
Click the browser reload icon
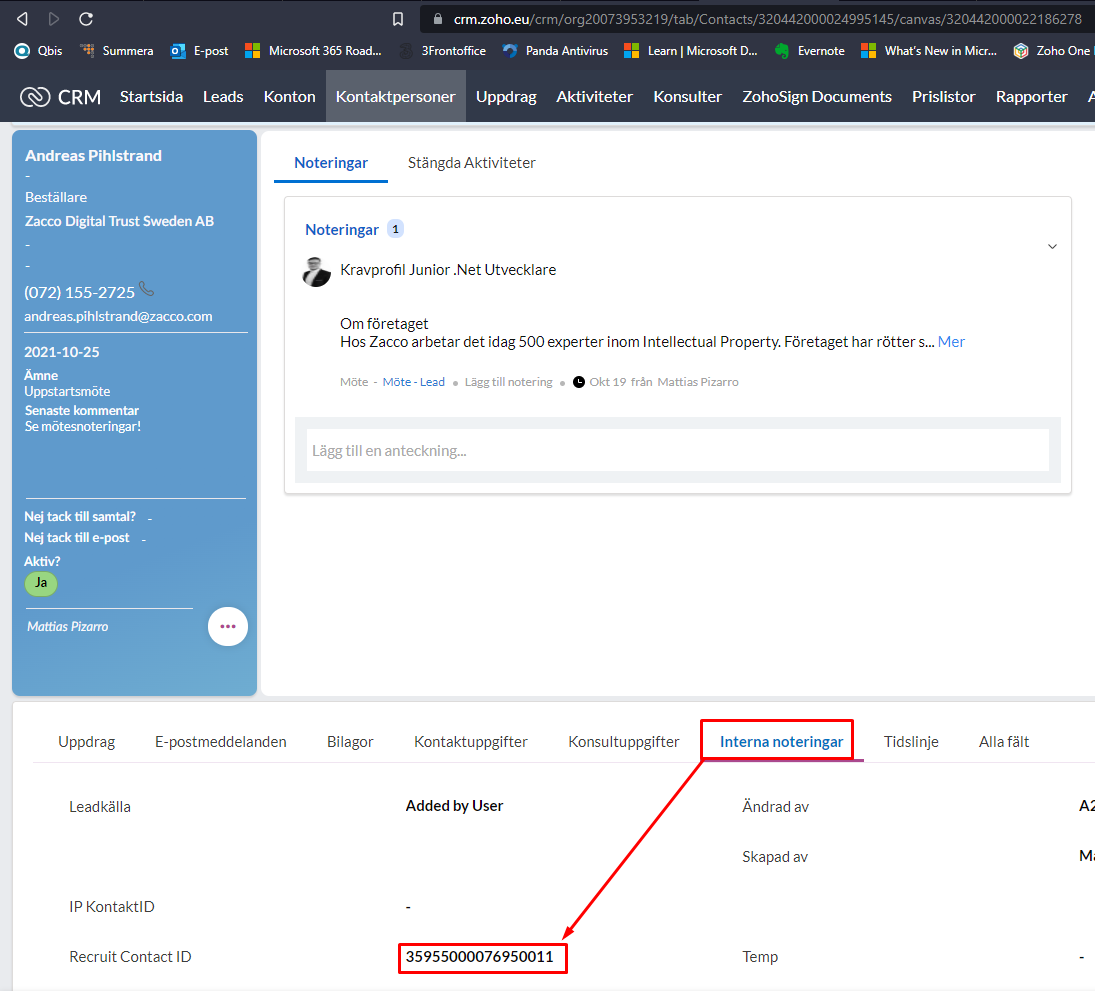click(x=86, y=19)
